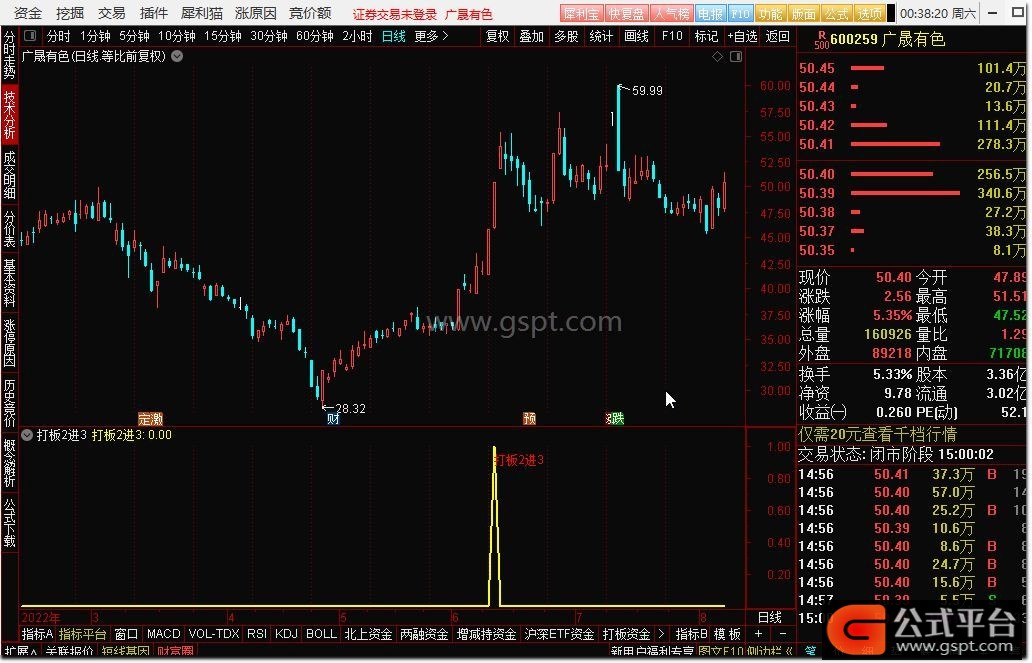Click the 统计 button

pyautogui.click(x=601, y=36)
